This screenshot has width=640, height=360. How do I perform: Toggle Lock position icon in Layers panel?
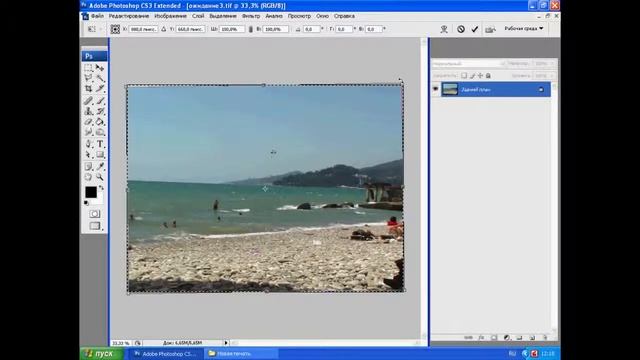[480, 76]
